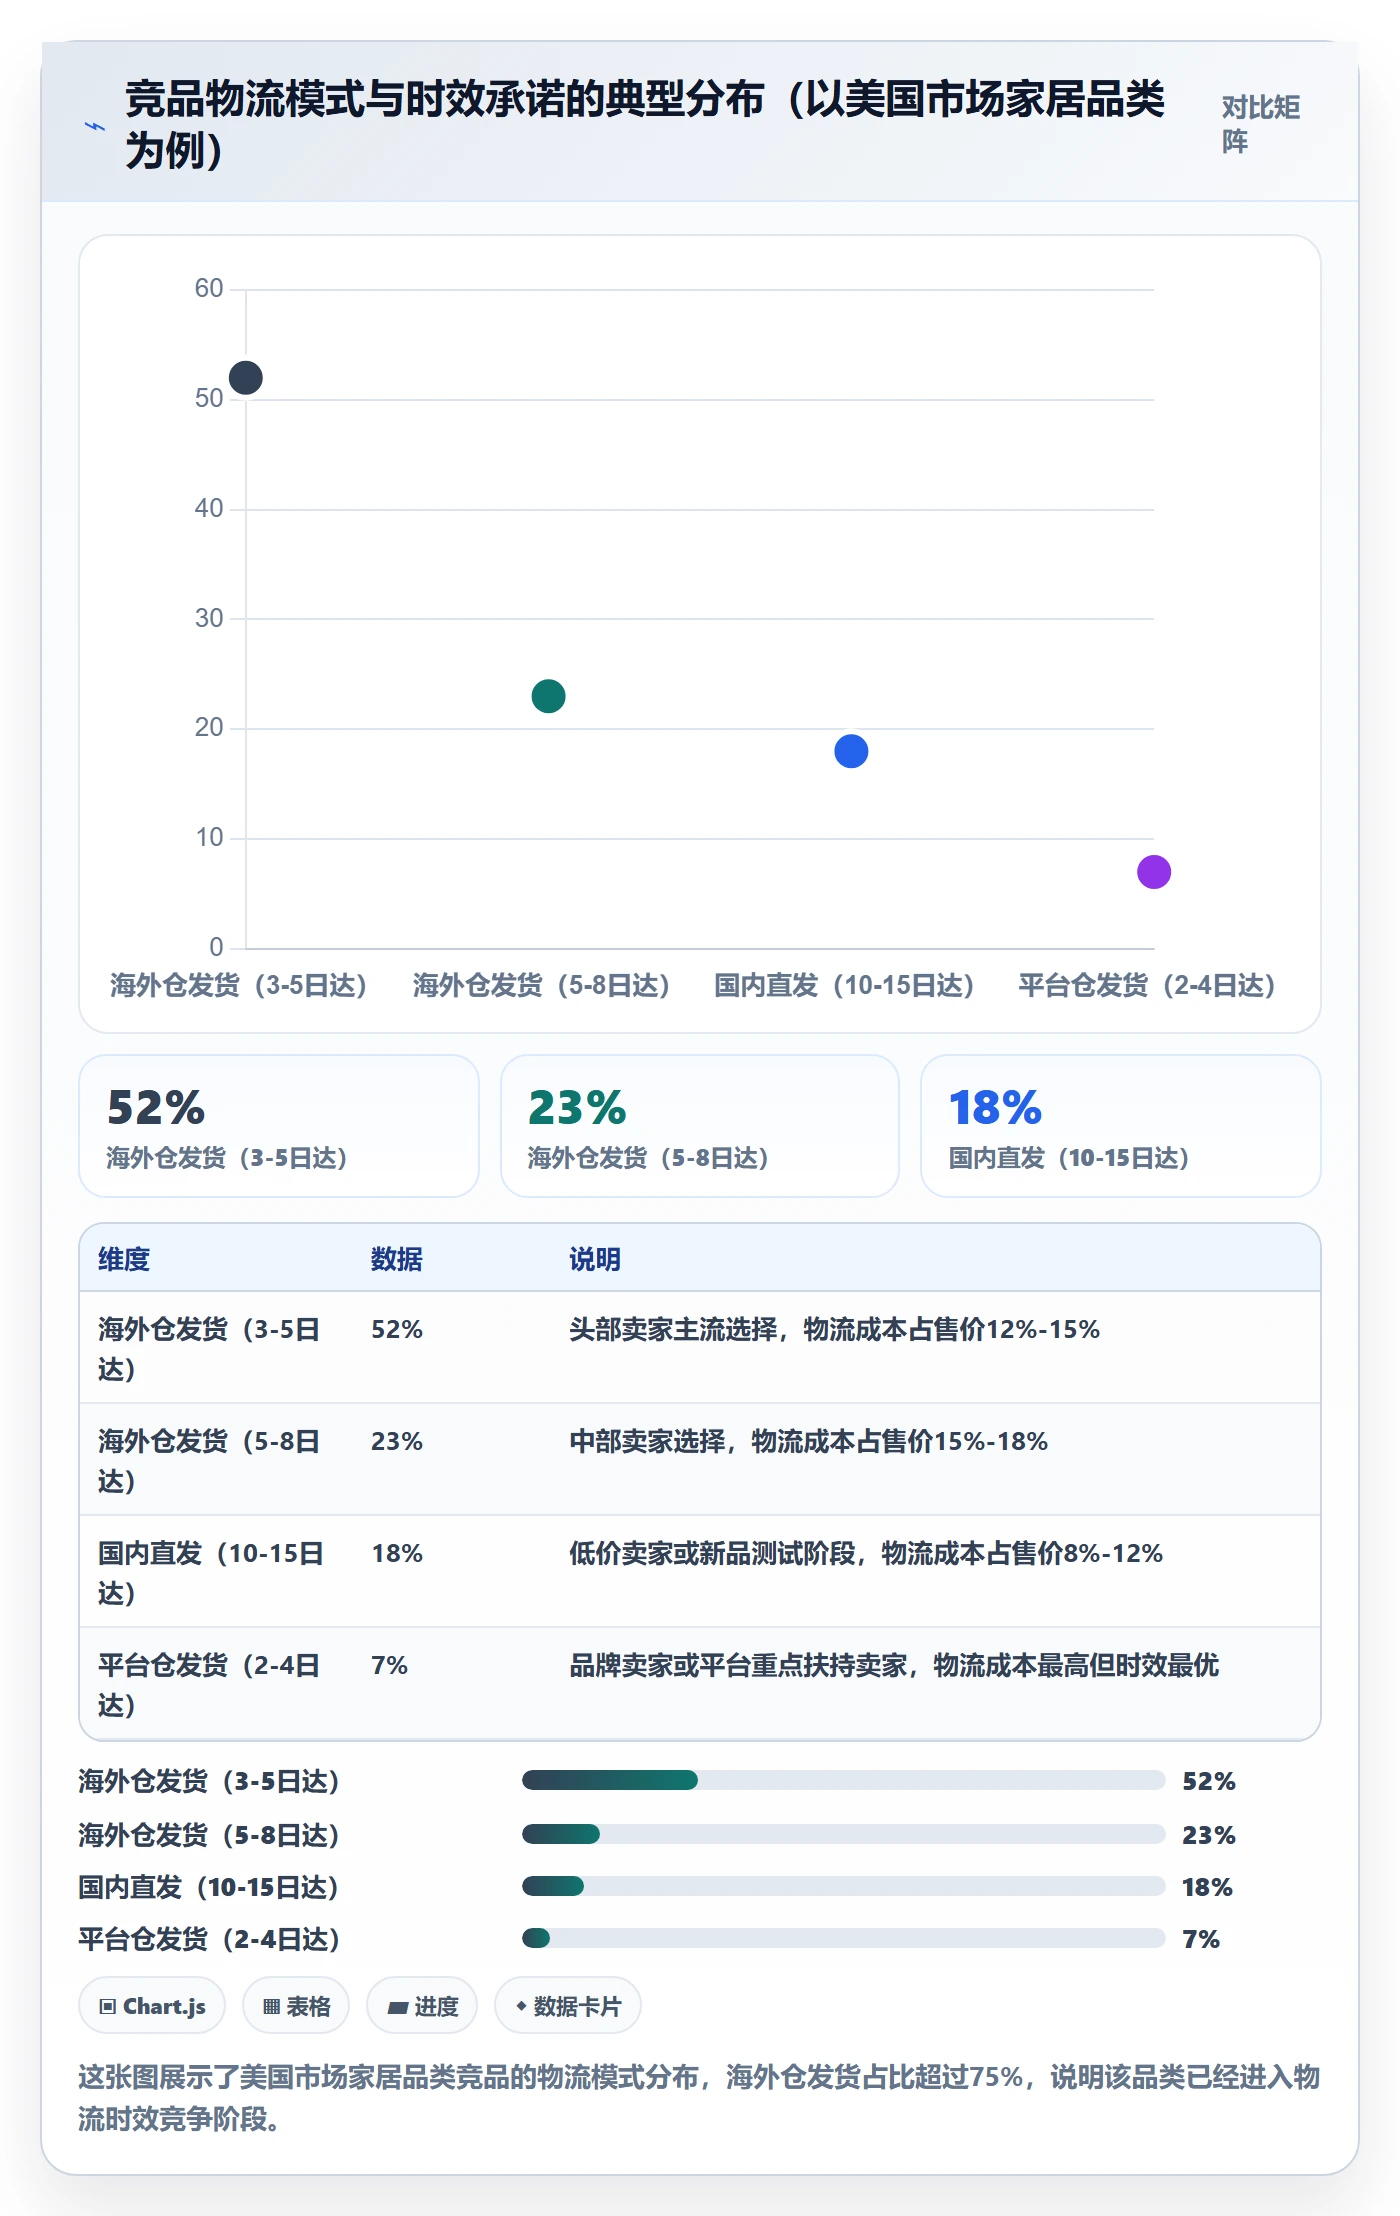The height and width of the screenshot is (2216, 1400).
Task: Select the dark navy 52% data point
Action: (246, 378)
